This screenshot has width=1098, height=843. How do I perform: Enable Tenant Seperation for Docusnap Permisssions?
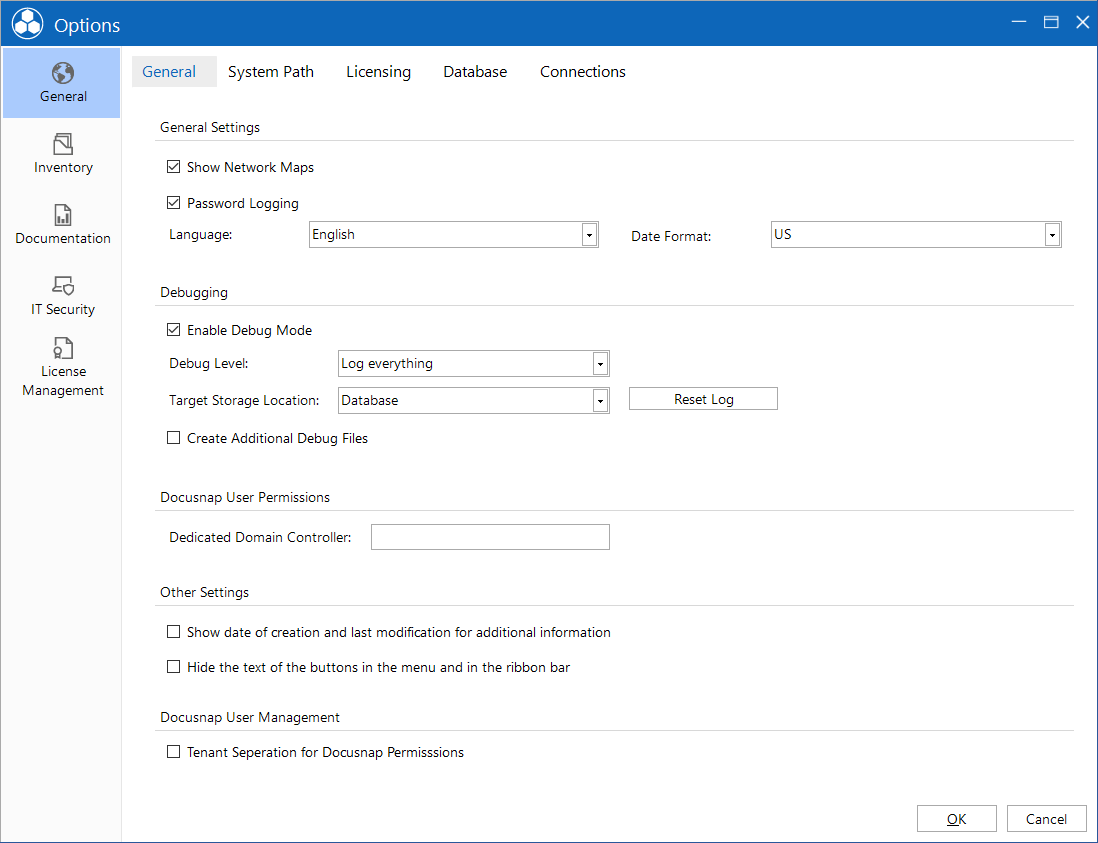point(173,752)
